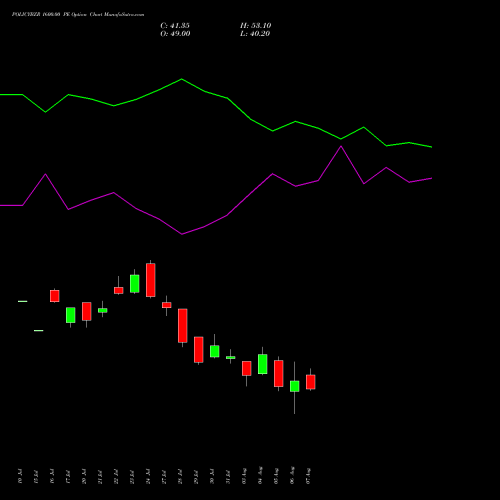Click the green candlestick for 04 Aug

click(263, 364)
